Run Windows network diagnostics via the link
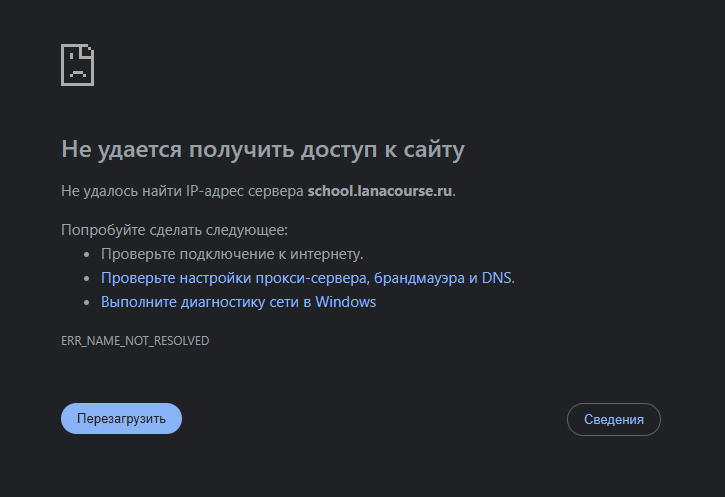725x497 pixels. 238,302
